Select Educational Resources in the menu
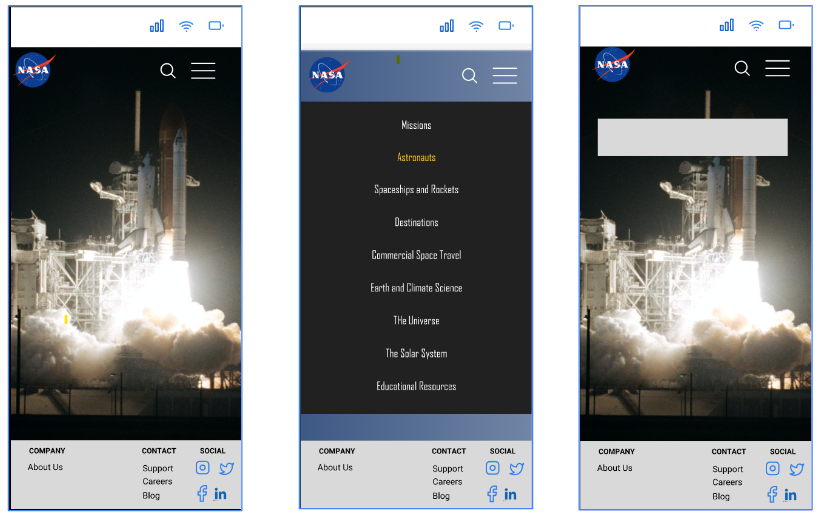This screenshot has height=516, width=822. (416, 386)
